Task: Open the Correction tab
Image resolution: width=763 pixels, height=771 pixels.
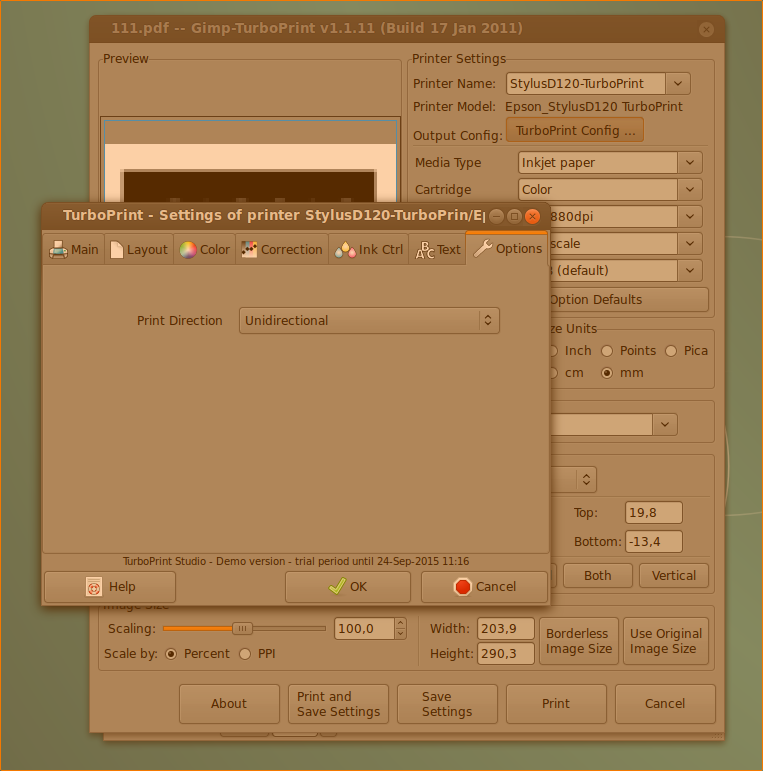Action: point(282,250)
